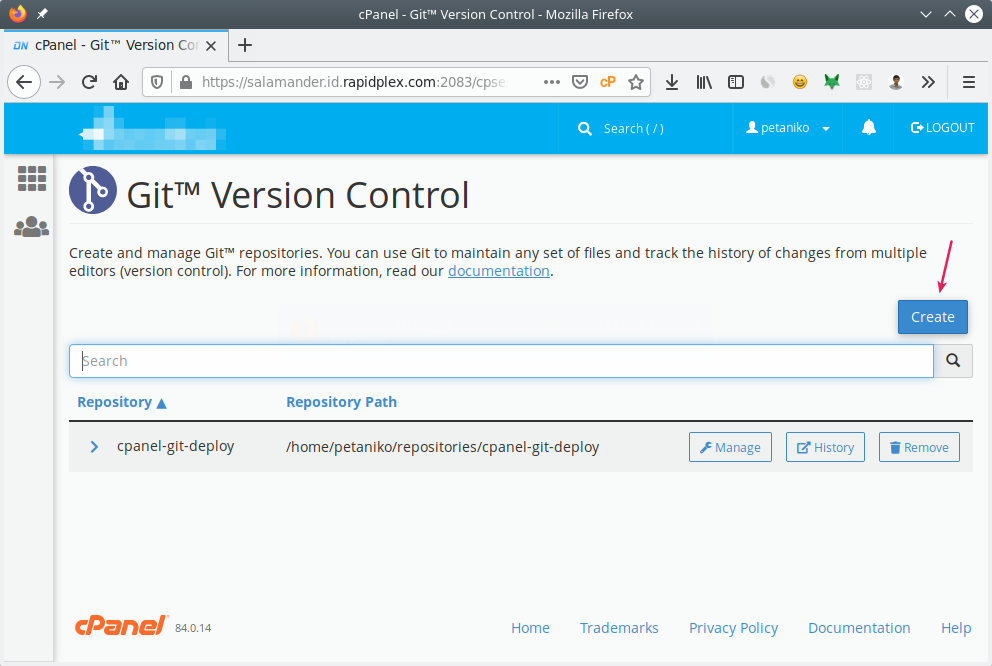Image resolution: width=992 pixels, height=666 pixels.
Task: Click the Home icon in the browser toolbar
Action: (120, 82)
